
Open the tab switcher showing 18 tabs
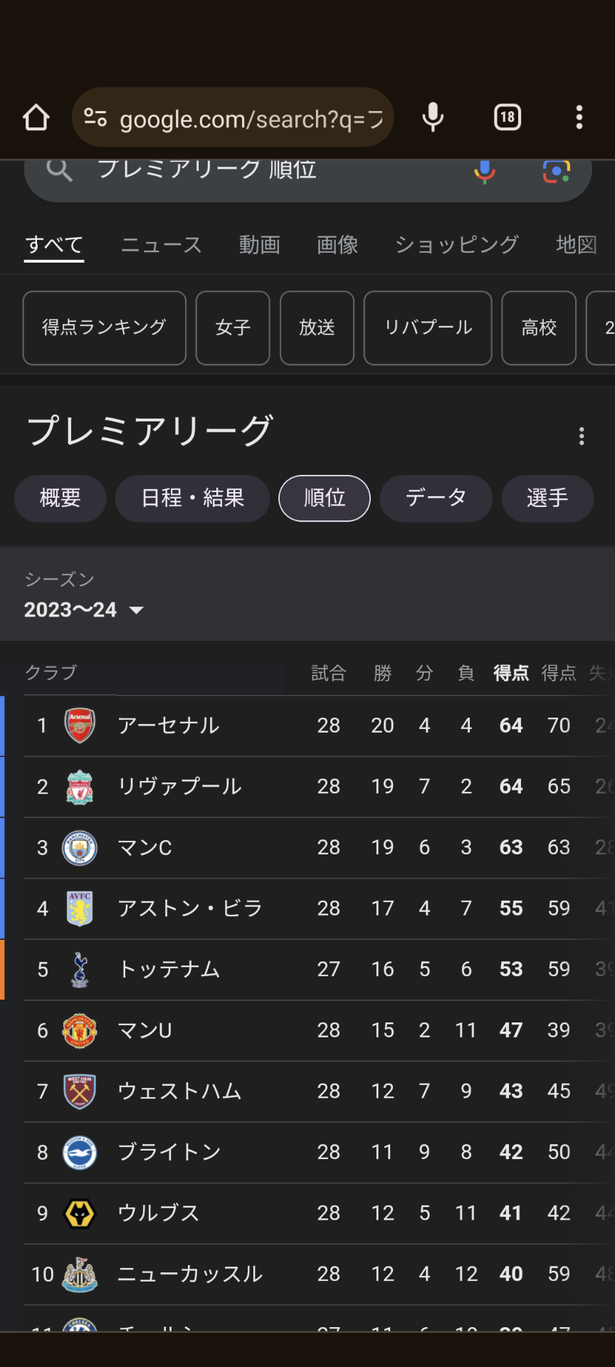tap(507, 118)
